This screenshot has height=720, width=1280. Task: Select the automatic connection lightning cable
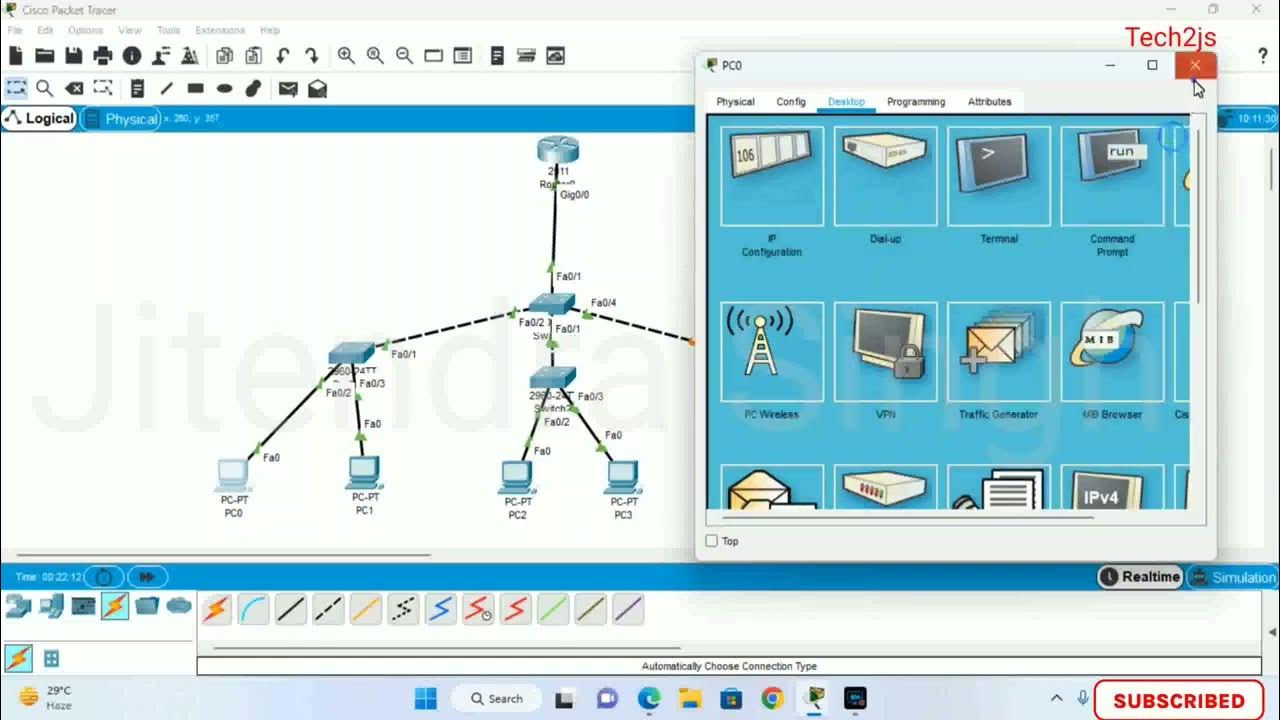tap(216, 609)
